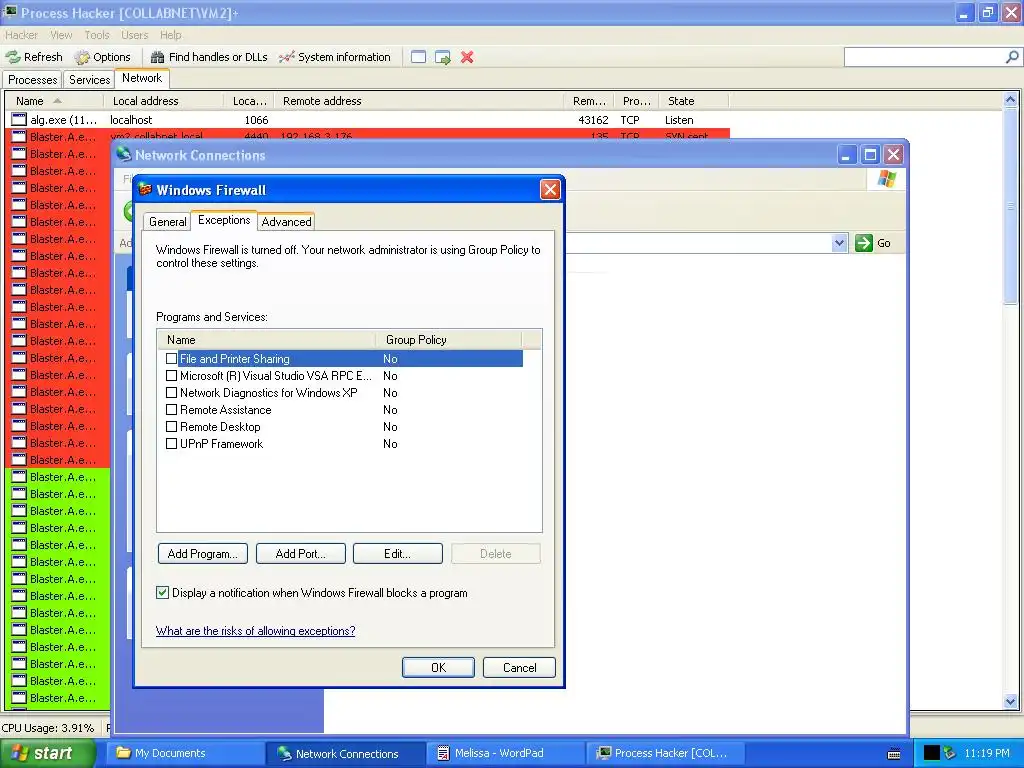Open the General tab in Windows Firewall
This screenshot has height=768, width=1024.
[167, 222]
